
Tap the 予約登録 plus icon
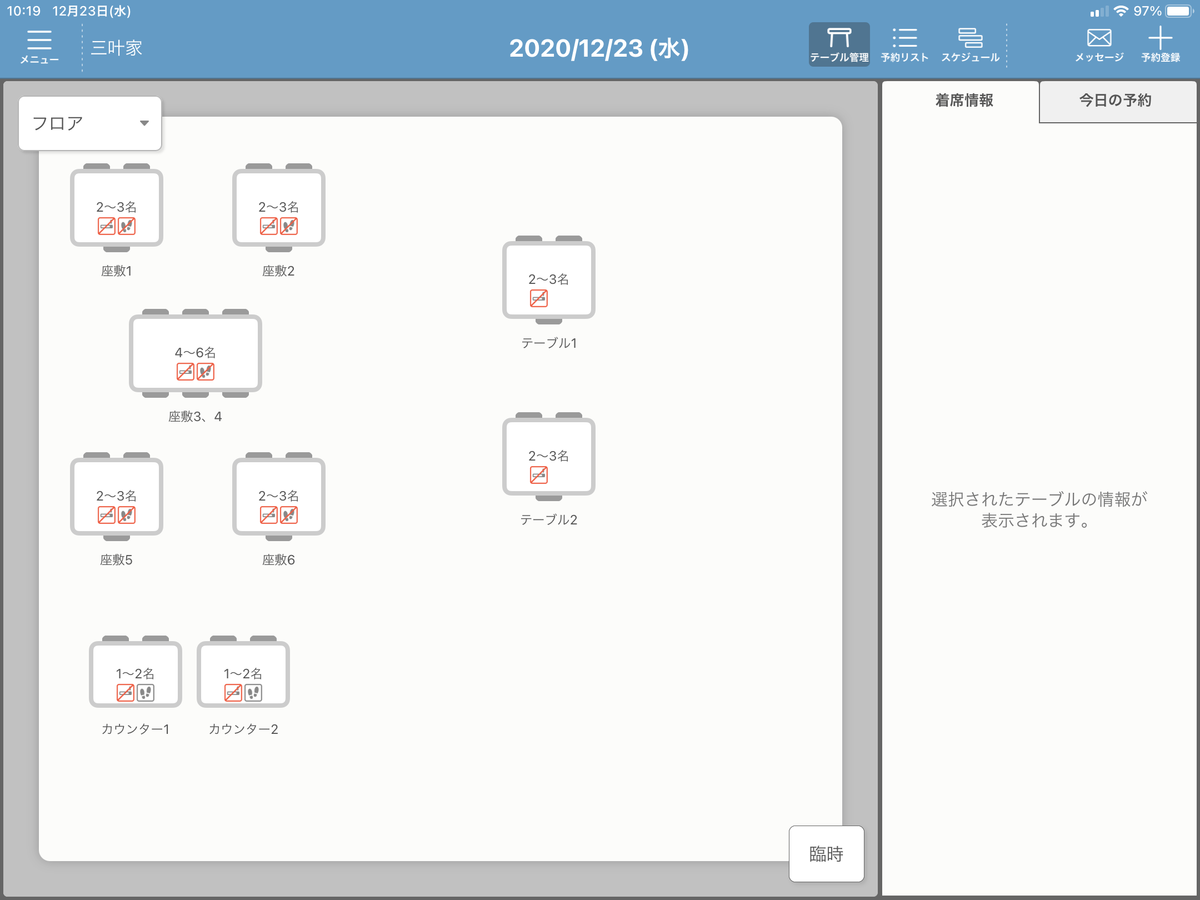point(1160,45)
